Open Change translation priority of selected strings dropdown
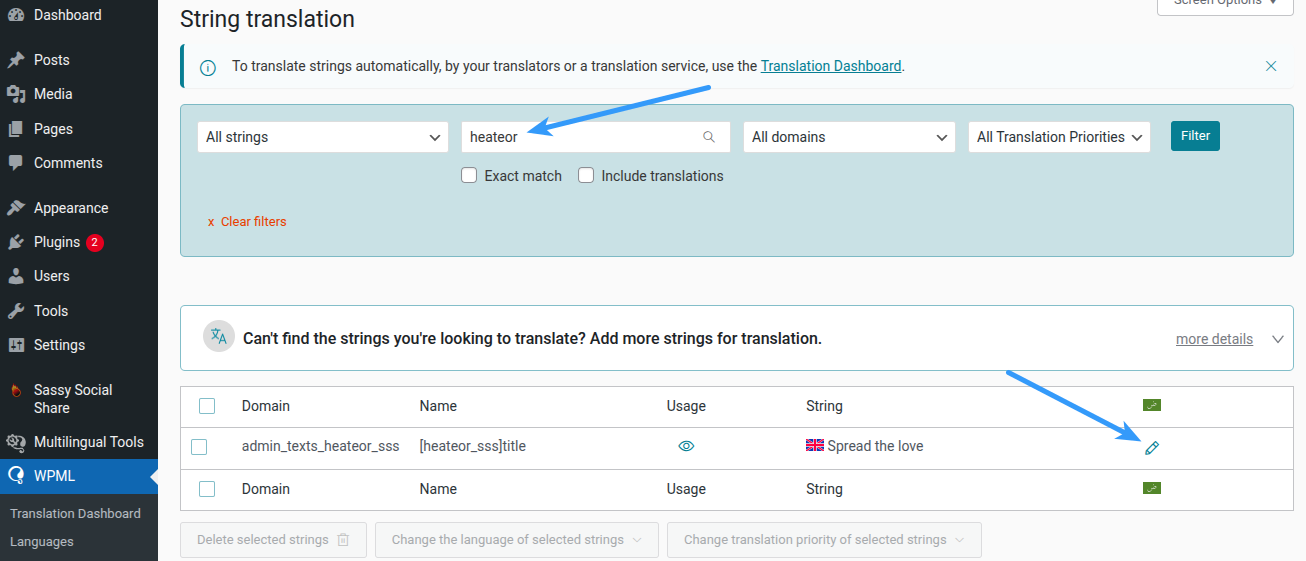 (824, 540)
